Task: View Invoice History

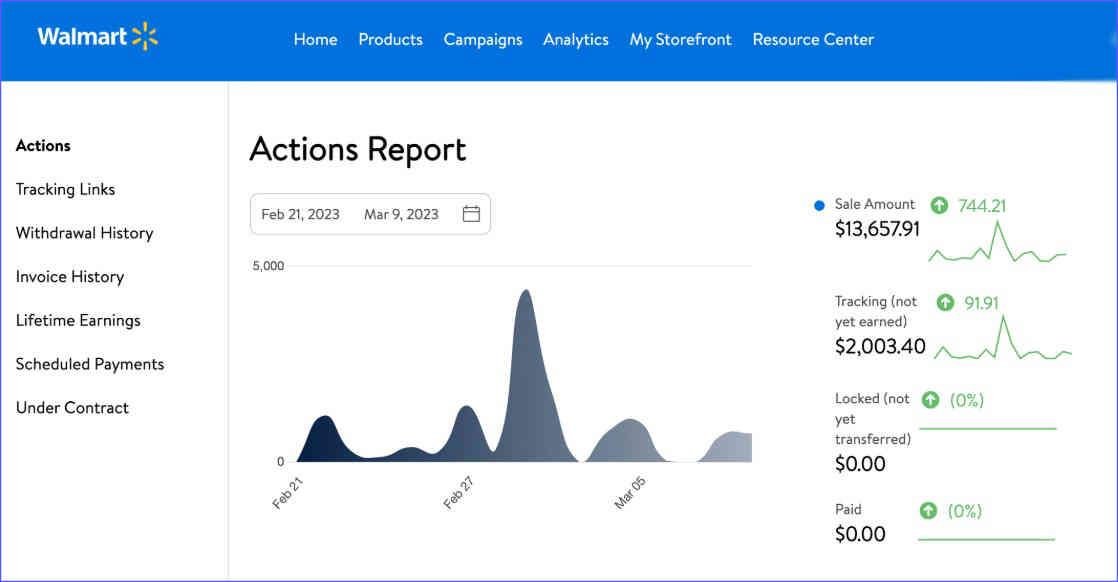Action: click(70, 276)
